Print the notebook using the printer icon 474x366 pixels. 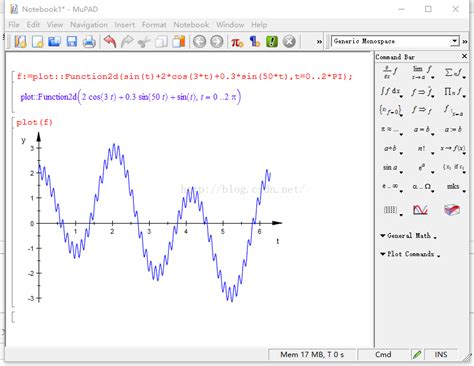(x=89, y=42)
